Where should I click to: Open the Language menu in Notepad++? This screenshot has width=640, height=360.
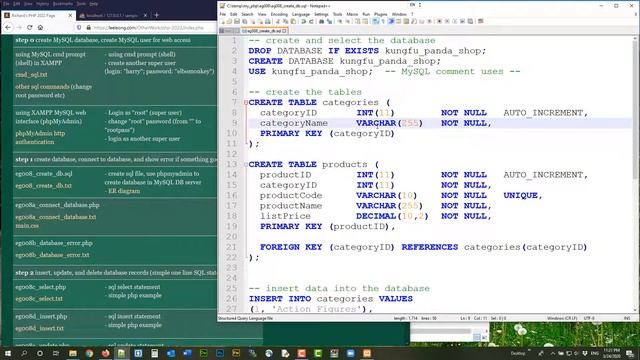click(301, 14)
